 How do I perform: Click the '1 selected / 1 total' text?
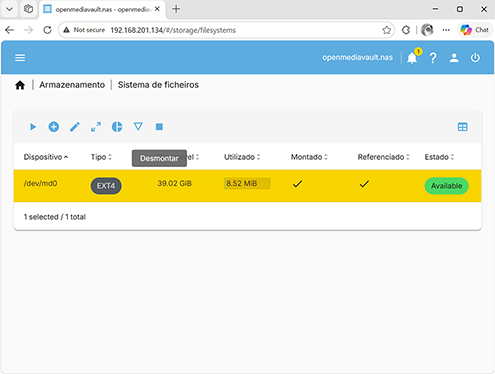pos(55,217)
